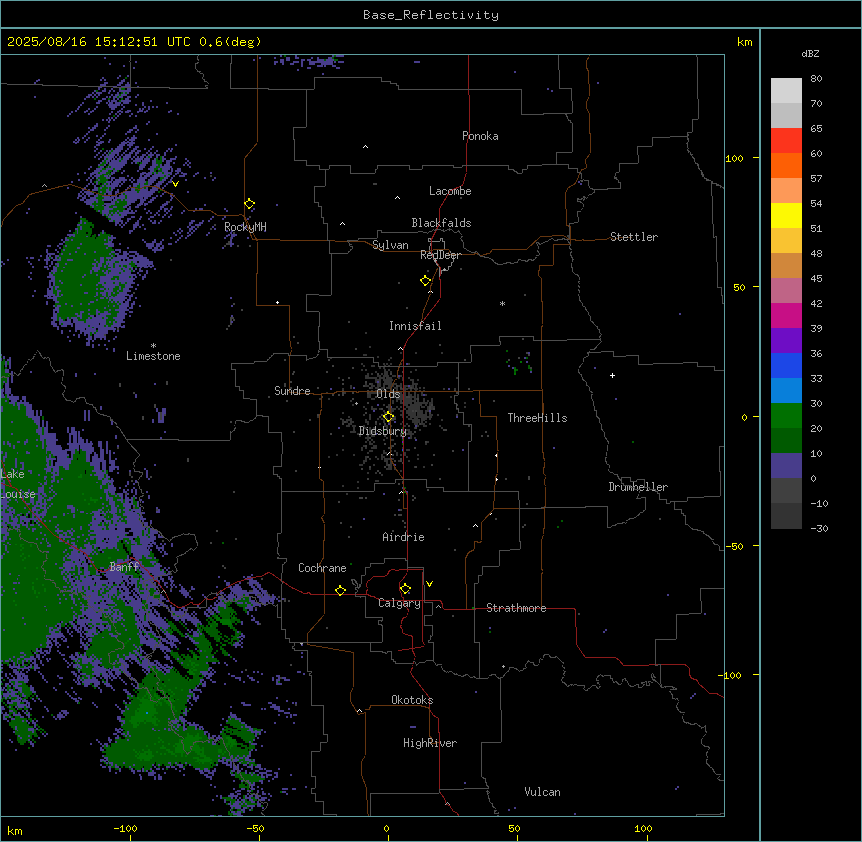Click the white plus marker north of Drumheller

[x=612, y=375]
